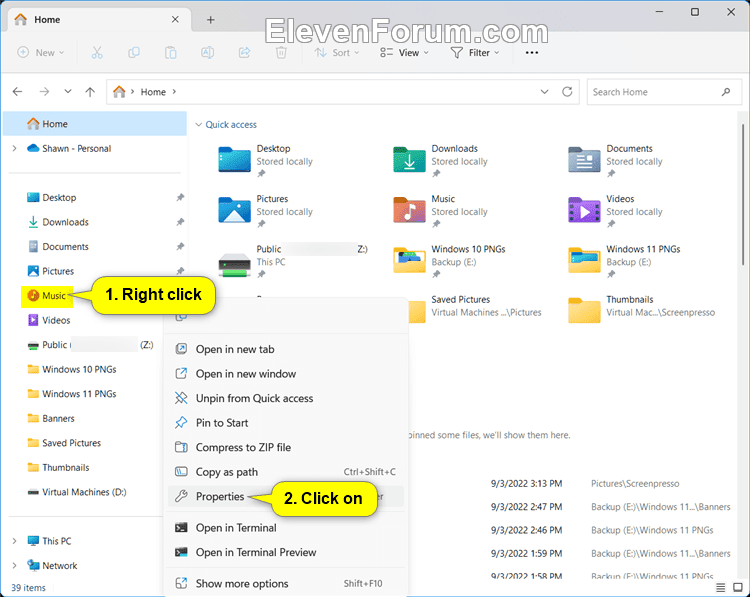Open the View dropdown menu
Image resolution: width=750 pixels, height=597 pixels.
click(x=405, y=53)
